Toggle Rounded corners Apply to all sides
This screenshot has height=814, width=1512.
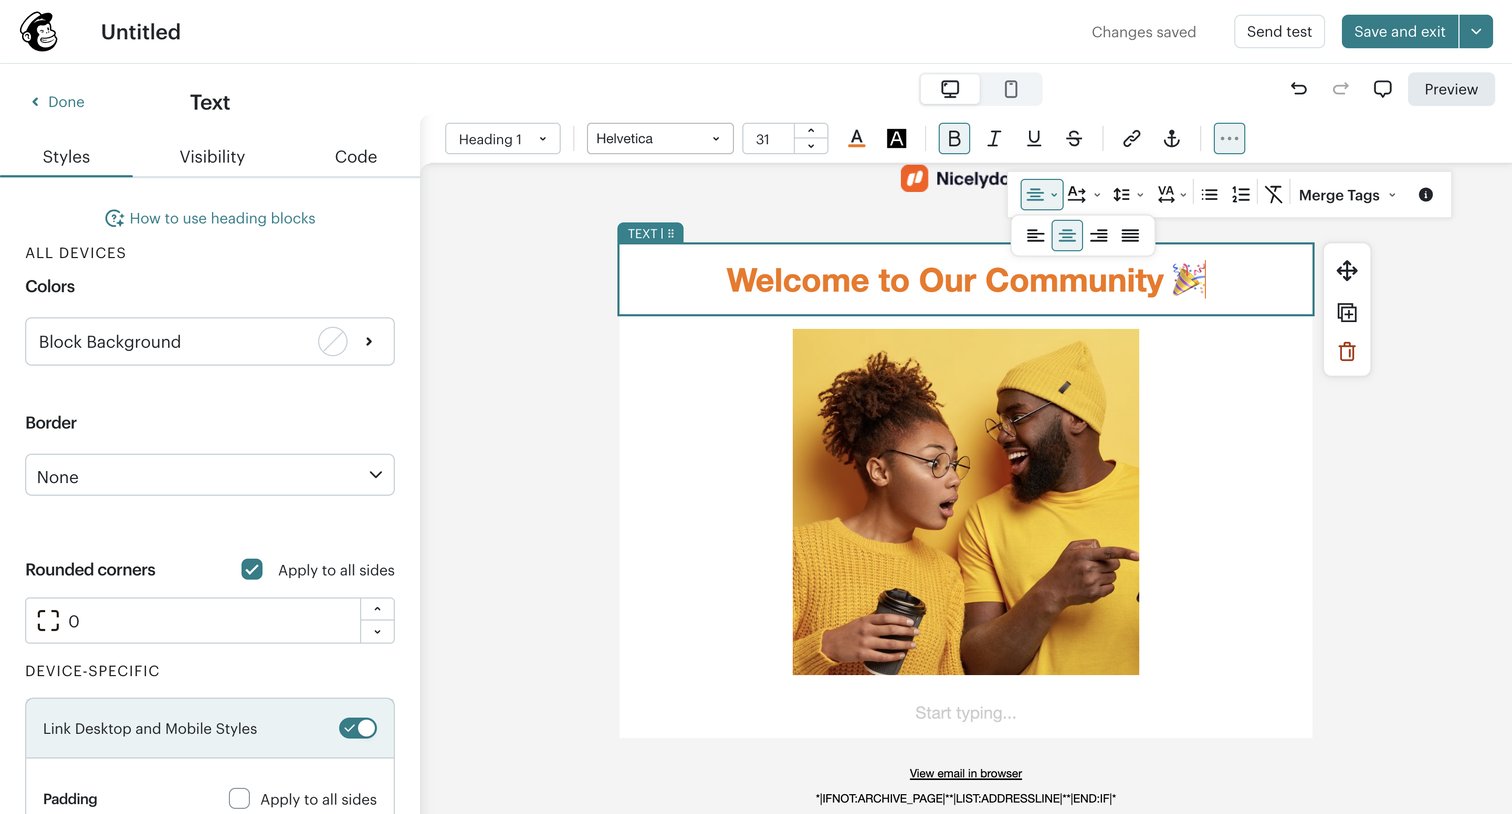tap(252, 570)
